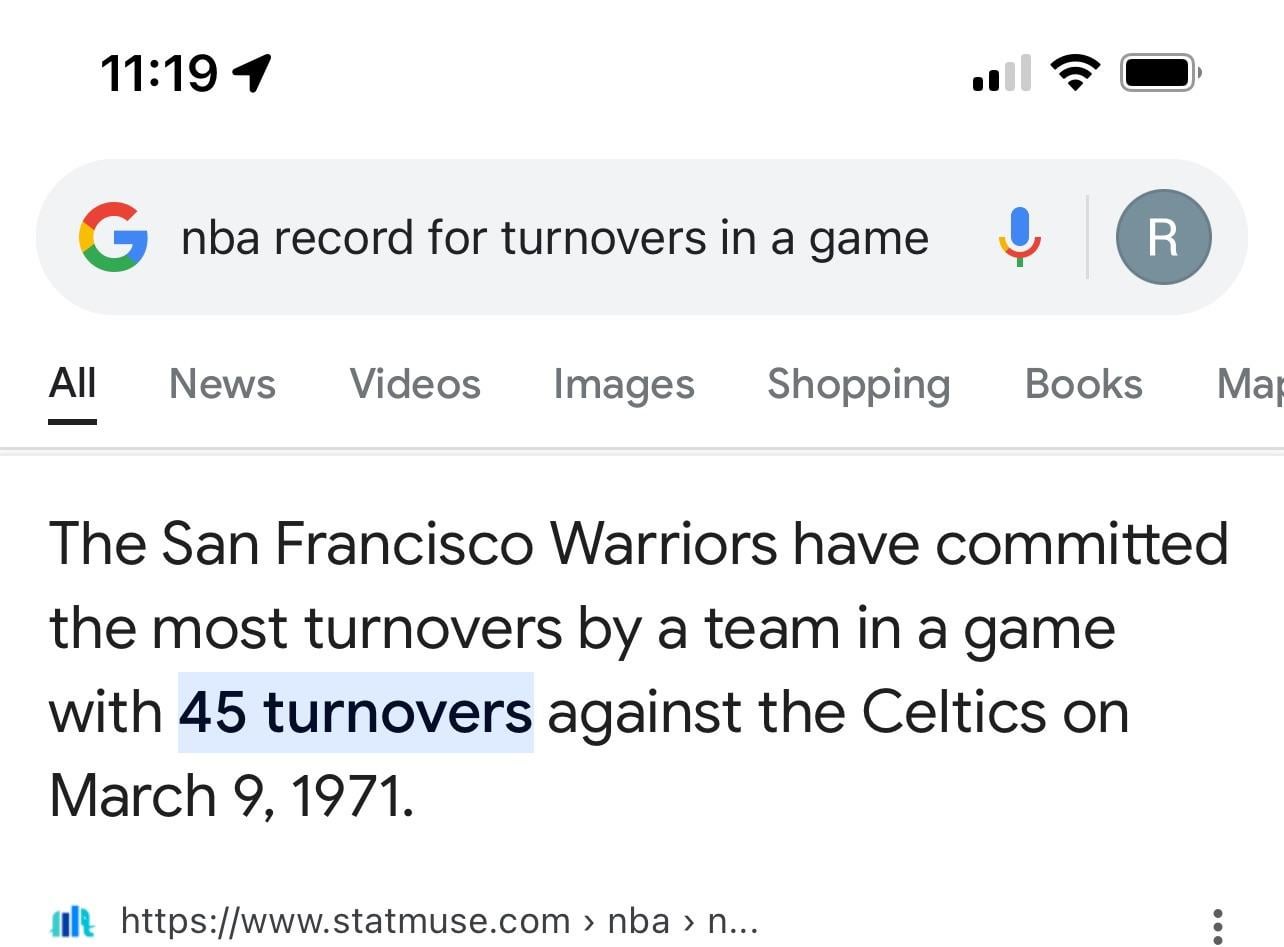Open the account avatar labeled R
1284x947 pixels.
pos(1163,237)
